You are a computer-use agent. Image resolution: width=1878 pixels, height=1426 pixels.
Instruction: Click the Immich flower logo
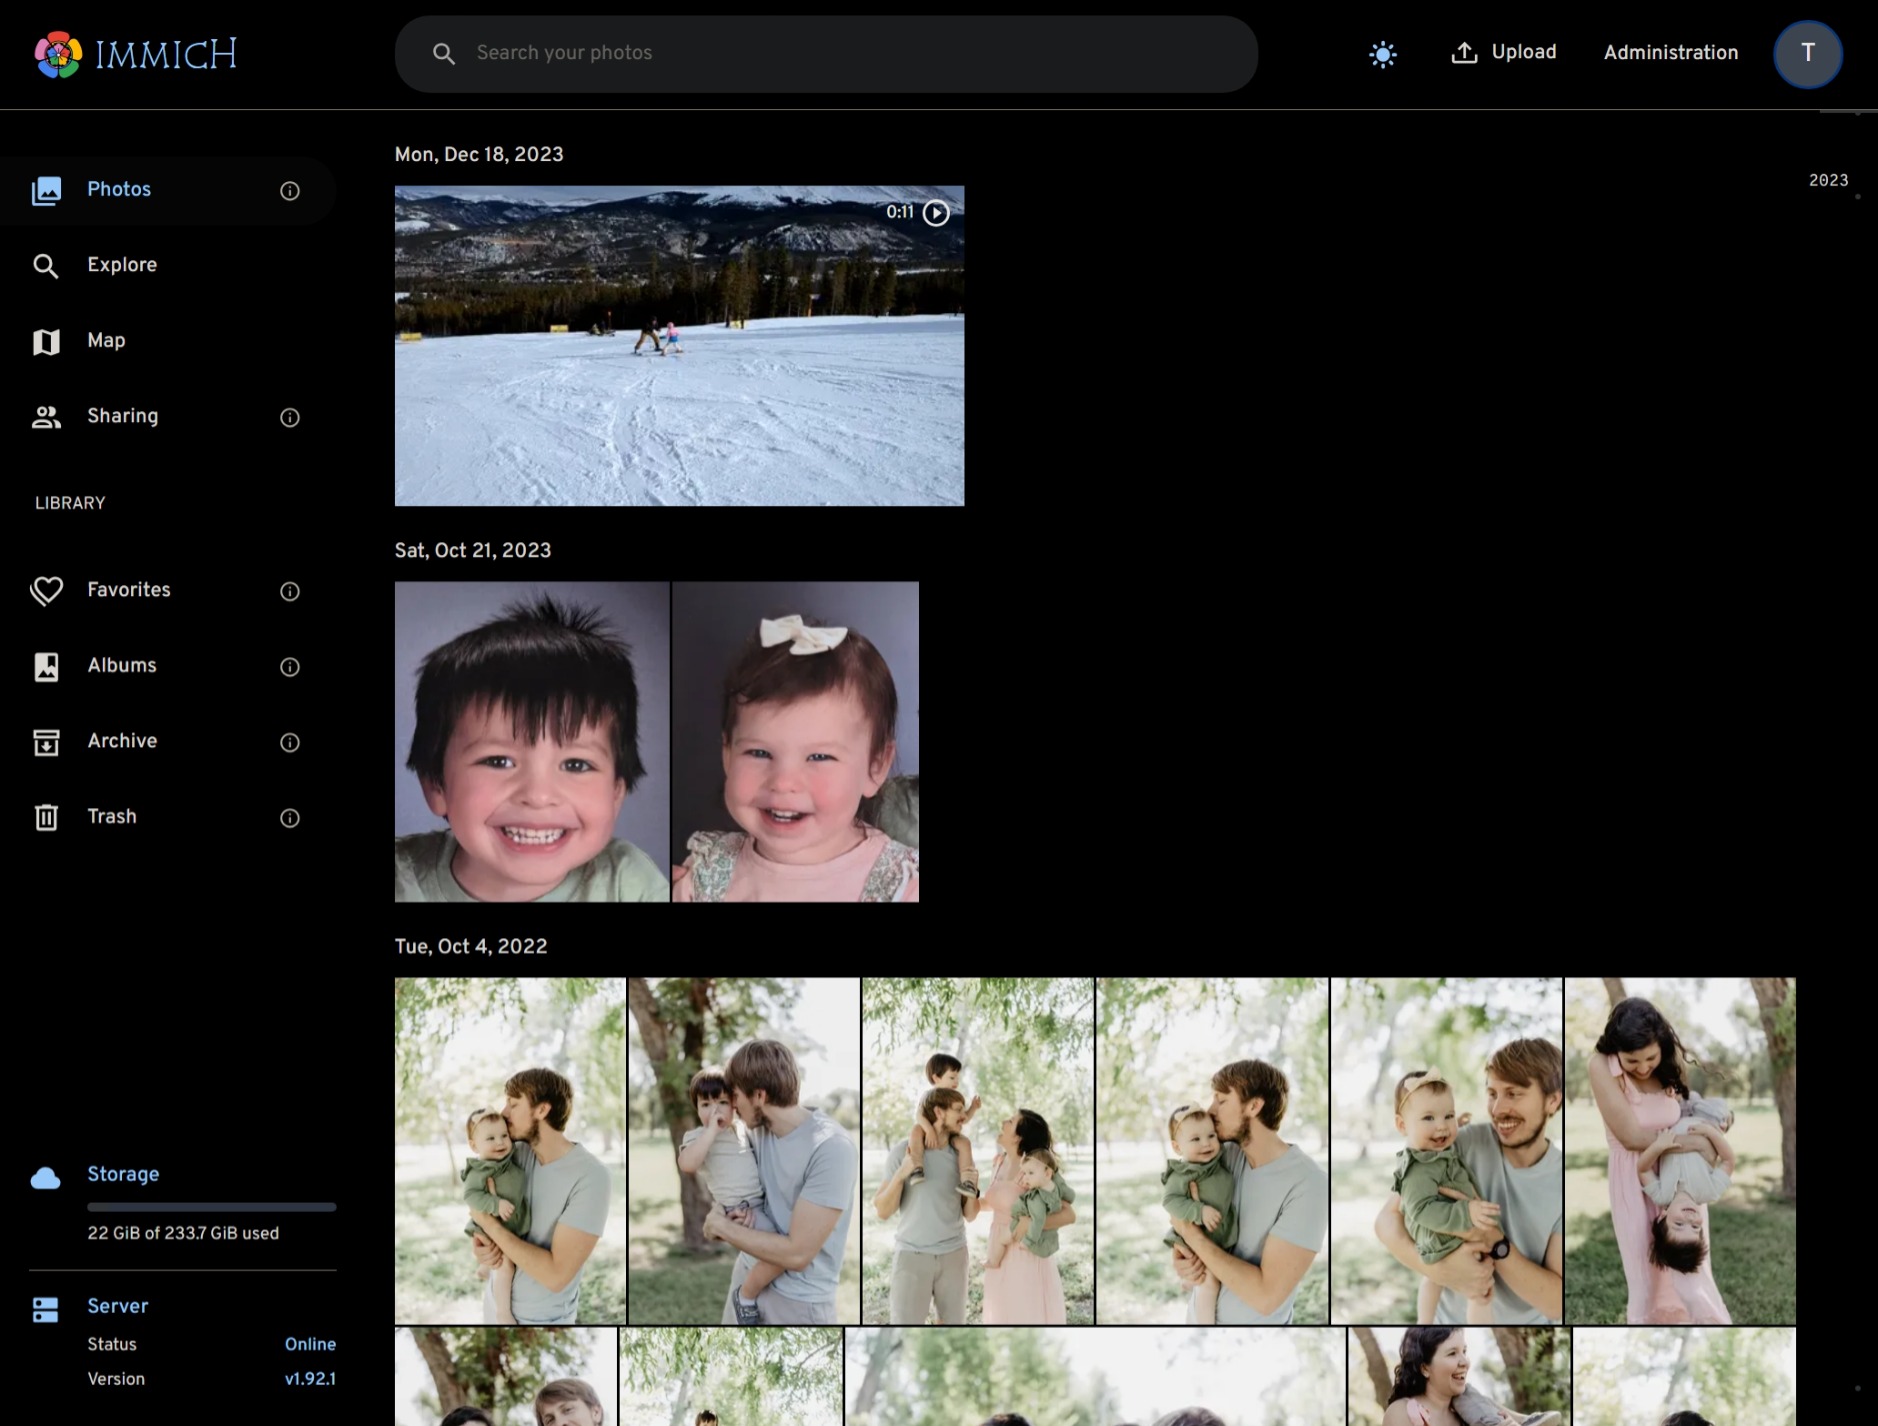click(57, 53)
